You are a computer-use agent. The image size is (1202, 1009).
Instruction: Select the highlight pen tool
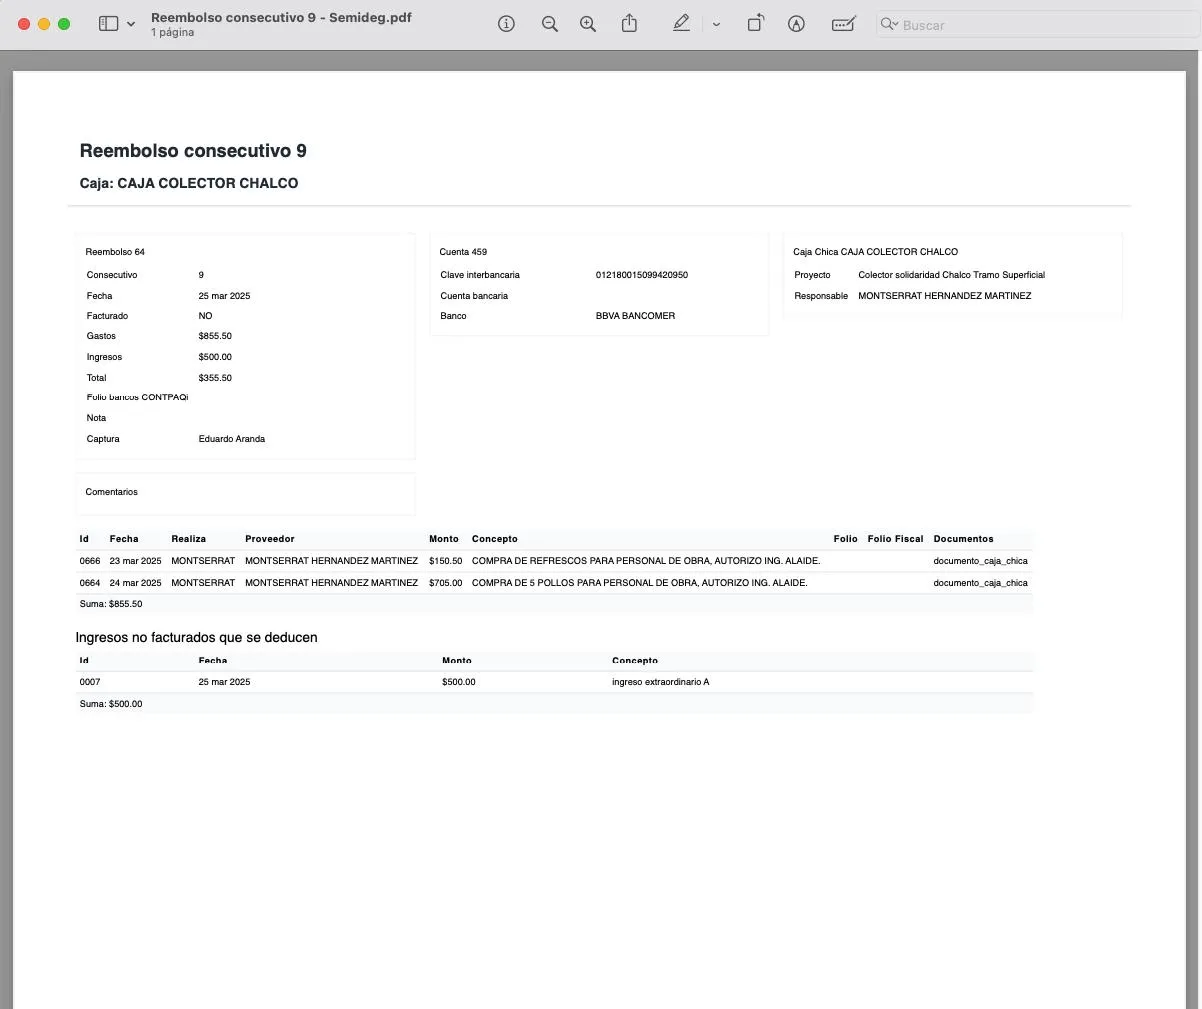(x=681, y=24)
